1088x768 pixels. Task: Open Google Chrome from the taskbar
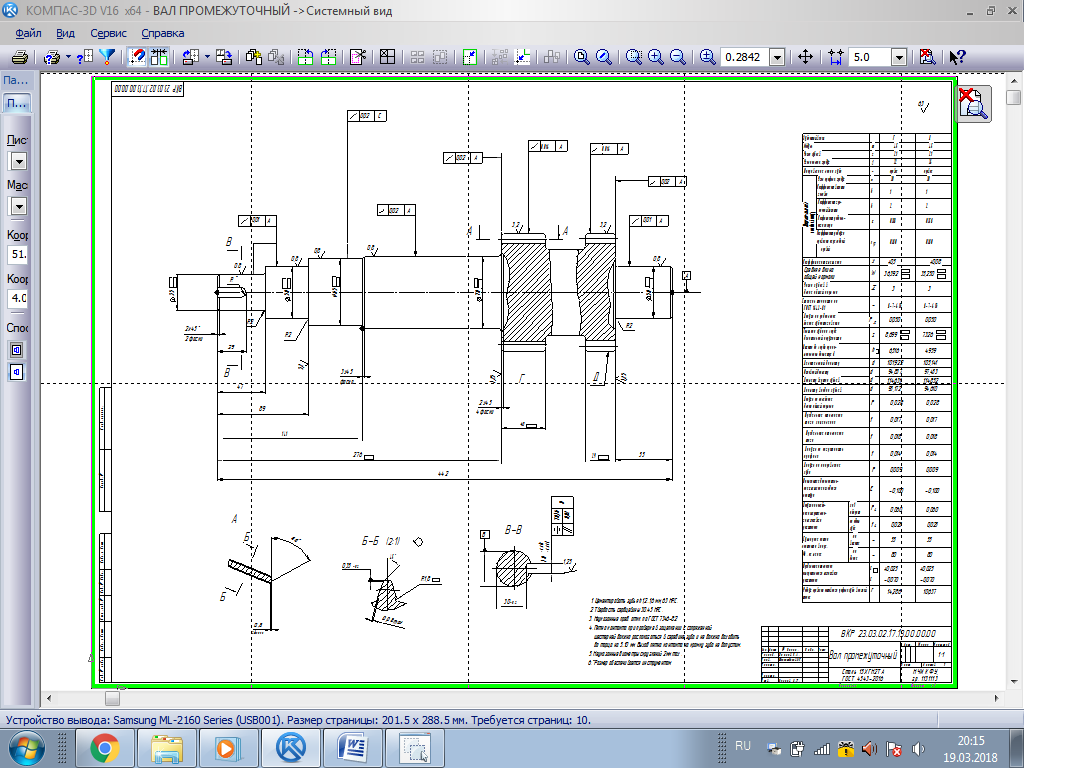(x=105, y=747)
